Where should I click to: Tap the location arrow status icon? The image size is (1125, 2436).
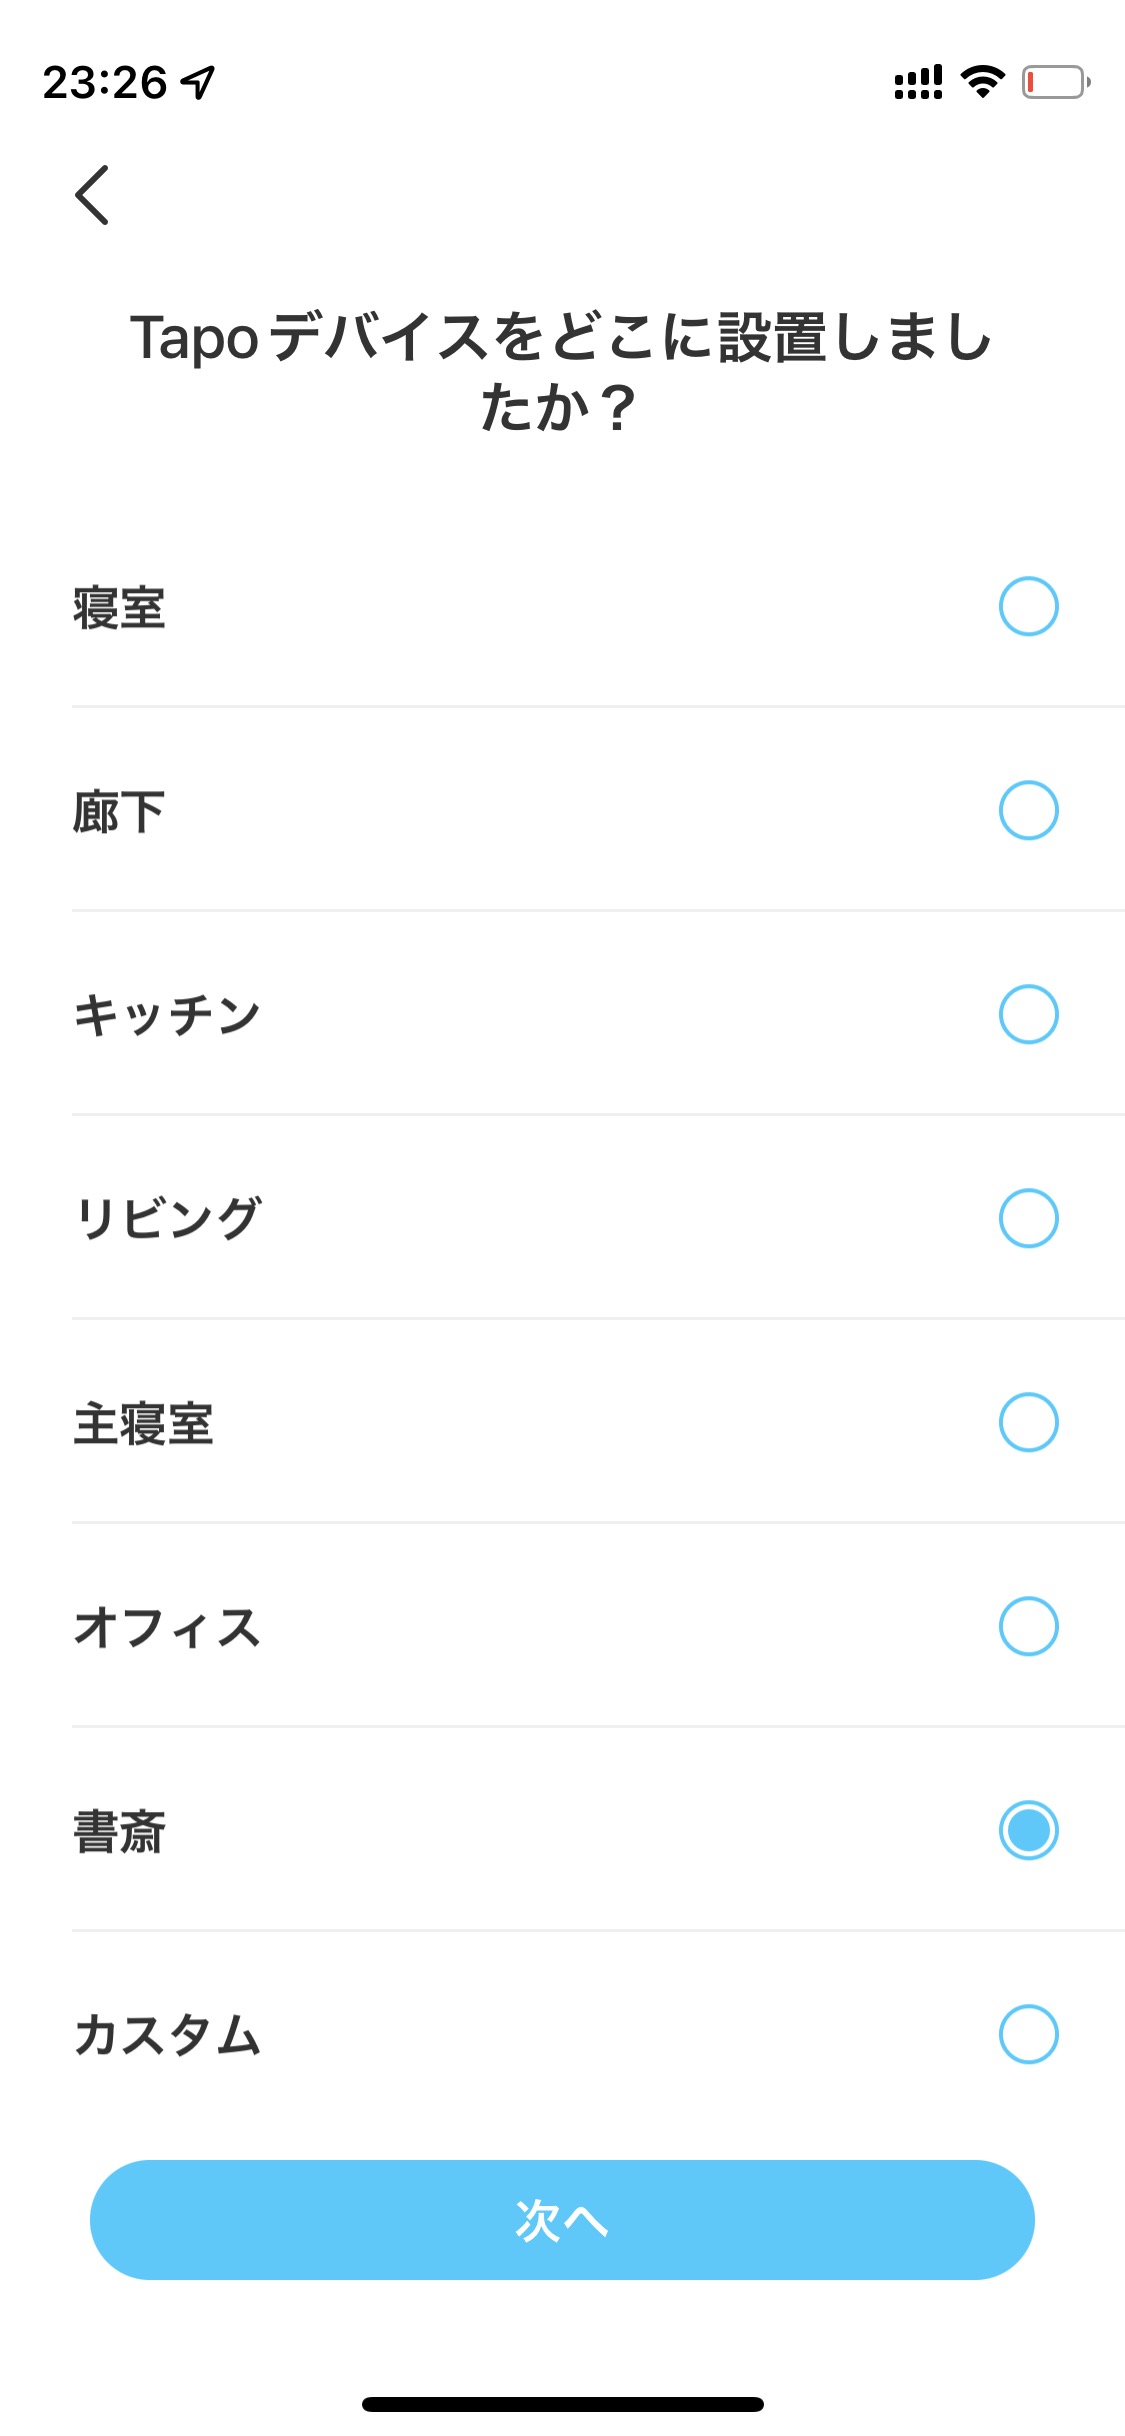pyautogui.click(x=199, y=82)
